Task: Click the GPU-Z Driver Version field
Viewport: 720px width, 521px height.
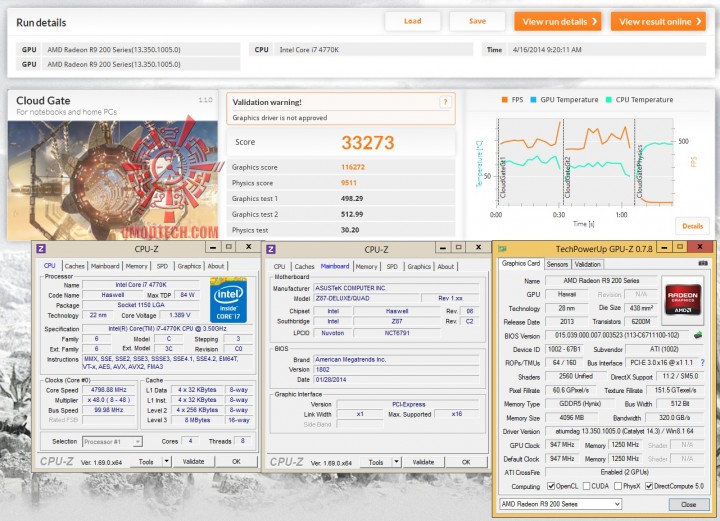Action: [x=624, y=431]
